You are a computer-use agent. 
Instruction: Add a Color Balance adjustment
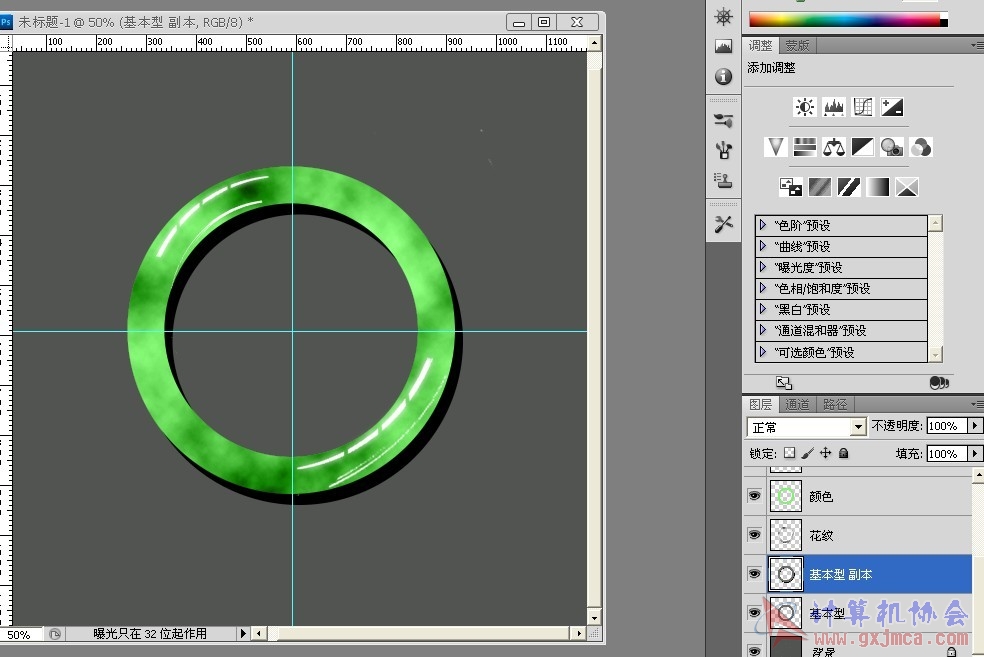(833, 147)
